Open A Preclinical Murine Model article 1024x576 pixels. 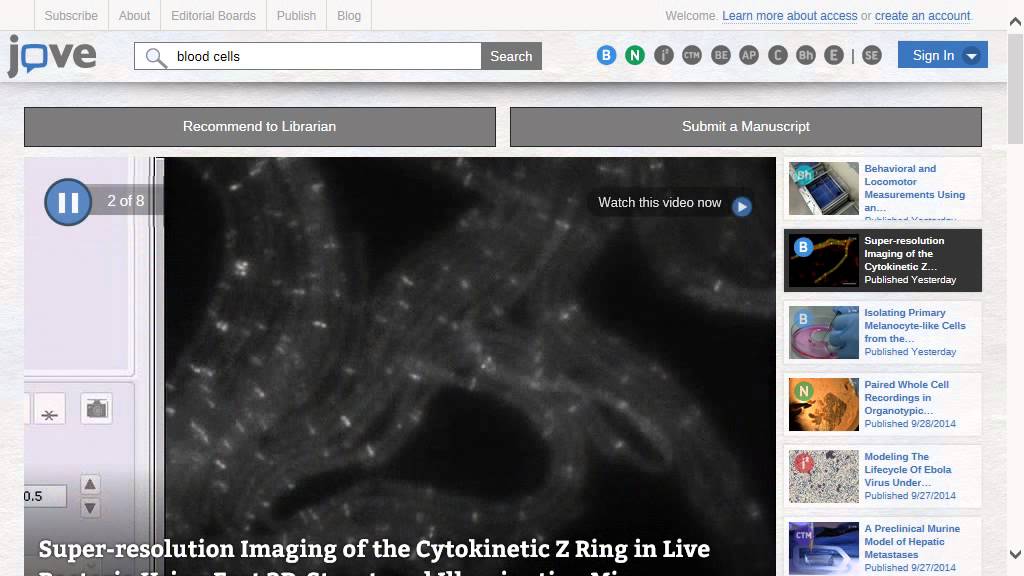click(912, 541)
